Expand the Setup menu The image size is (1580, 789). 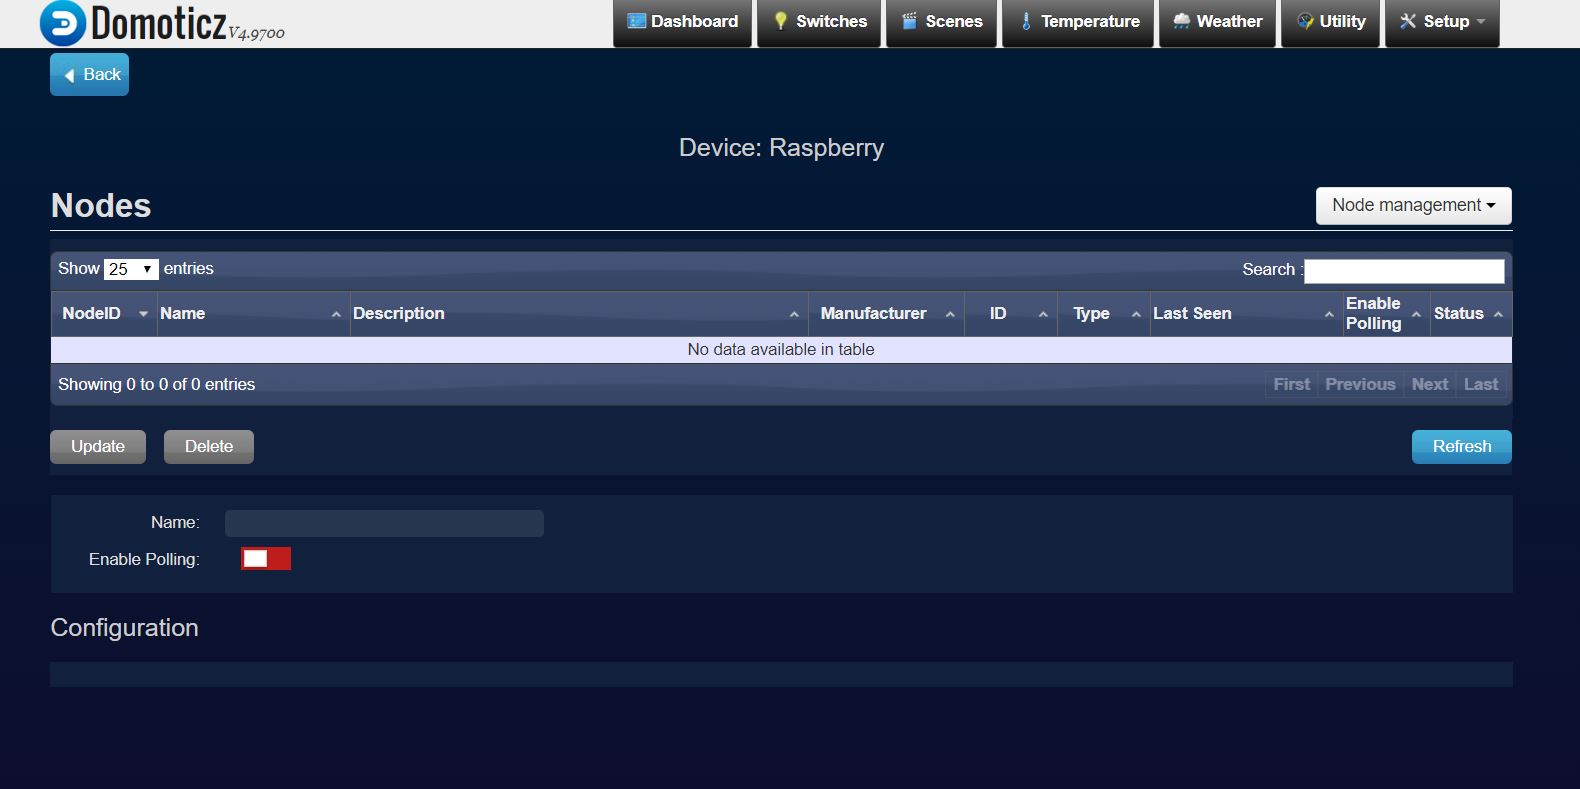click(x=1442, y=22)
